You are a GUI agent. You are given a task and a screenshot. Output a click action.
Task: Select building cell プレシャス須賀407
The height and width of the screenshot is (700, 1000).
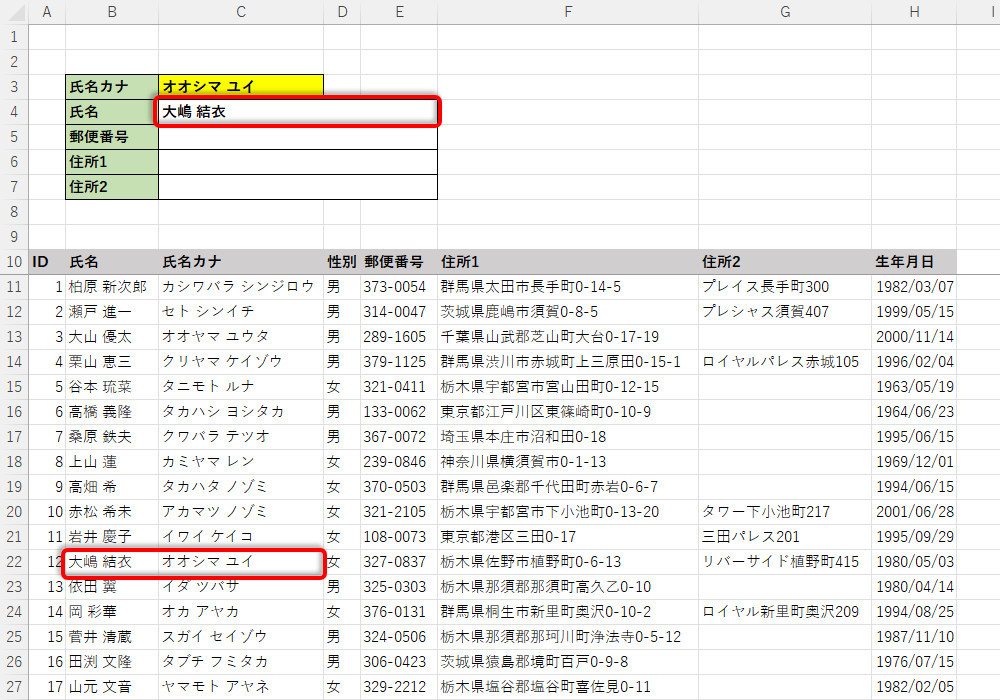pyautogui.click(x=785, y=312)
